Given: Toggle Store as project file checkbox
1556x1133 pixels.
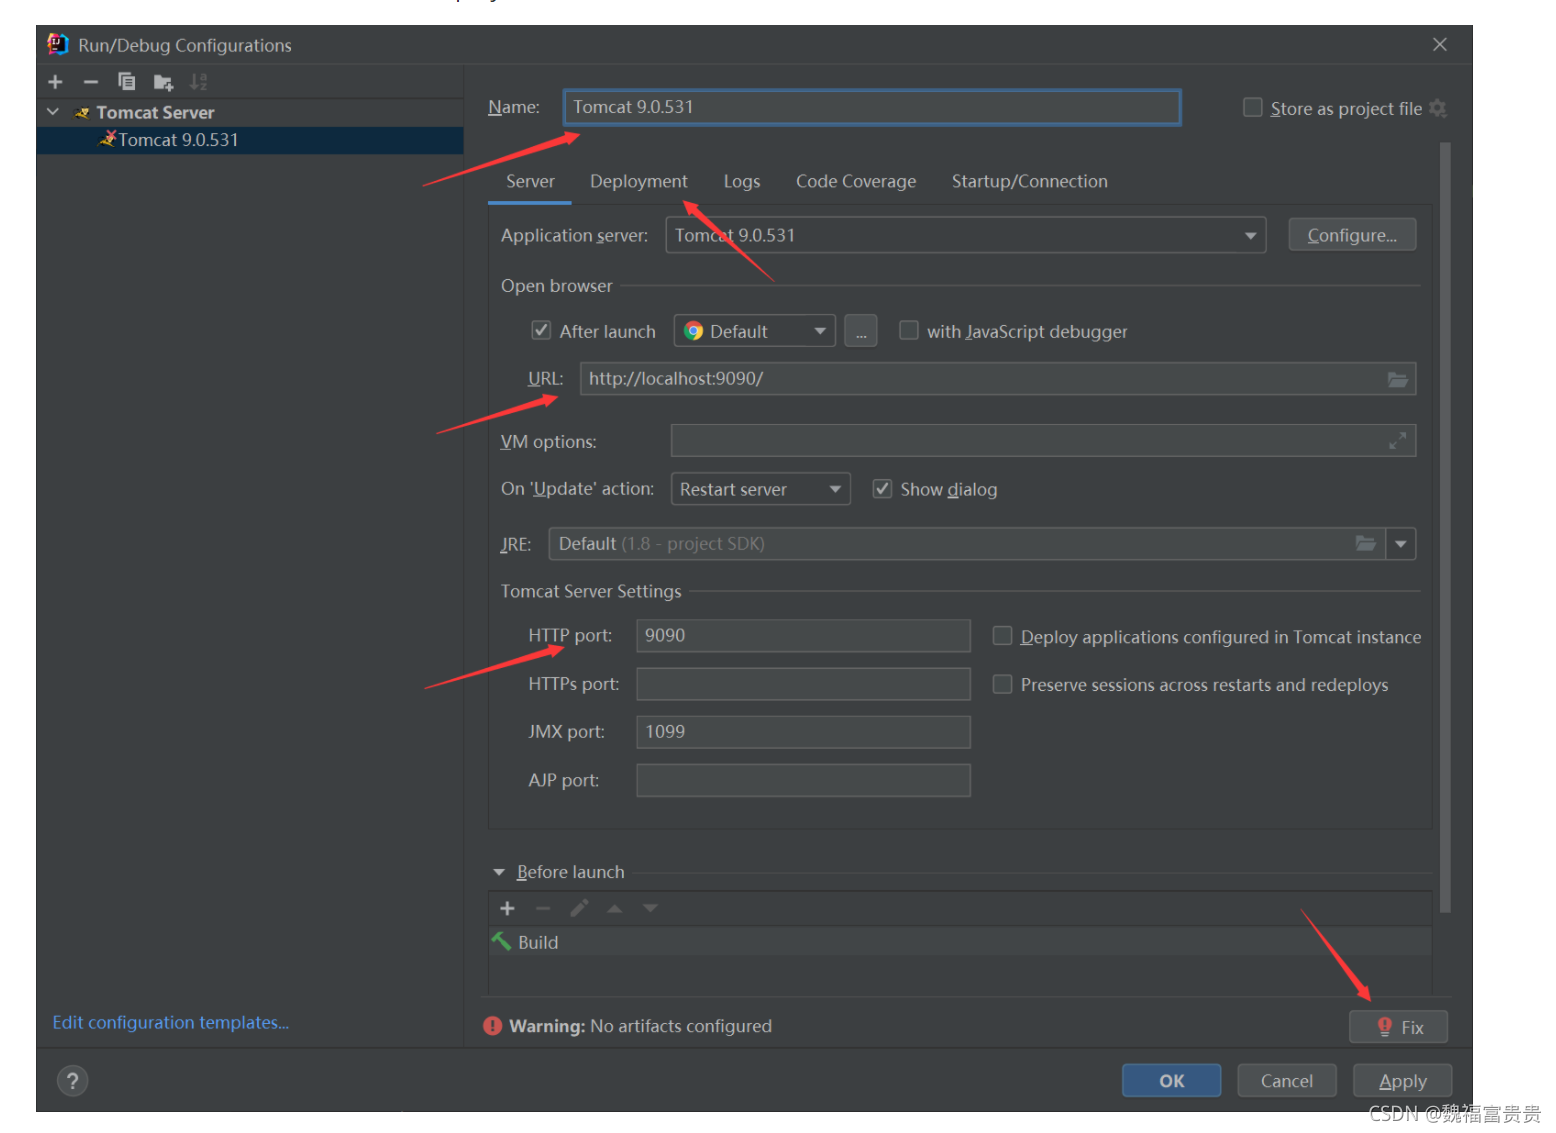Looking at the screenshot, I should 1252,107.
